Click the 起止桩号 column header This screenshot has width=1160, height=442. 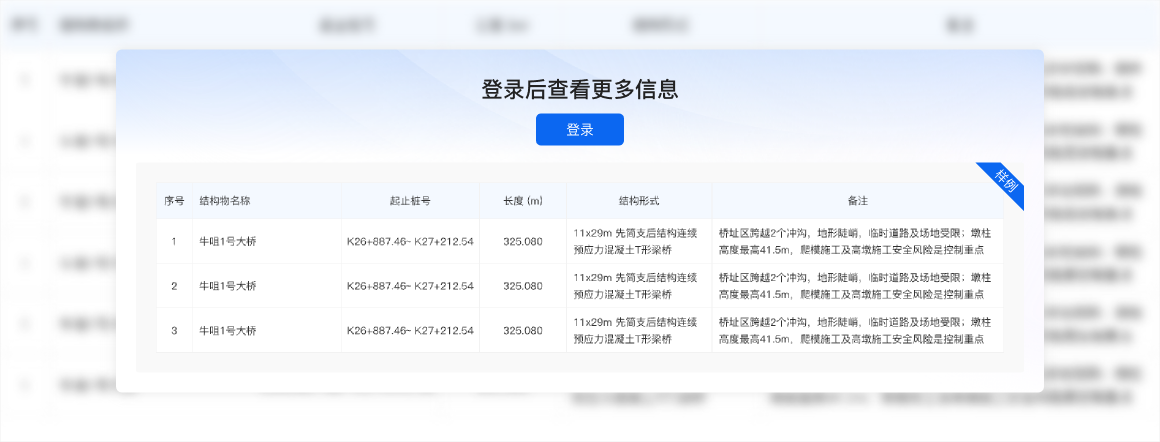coord(410,201)
